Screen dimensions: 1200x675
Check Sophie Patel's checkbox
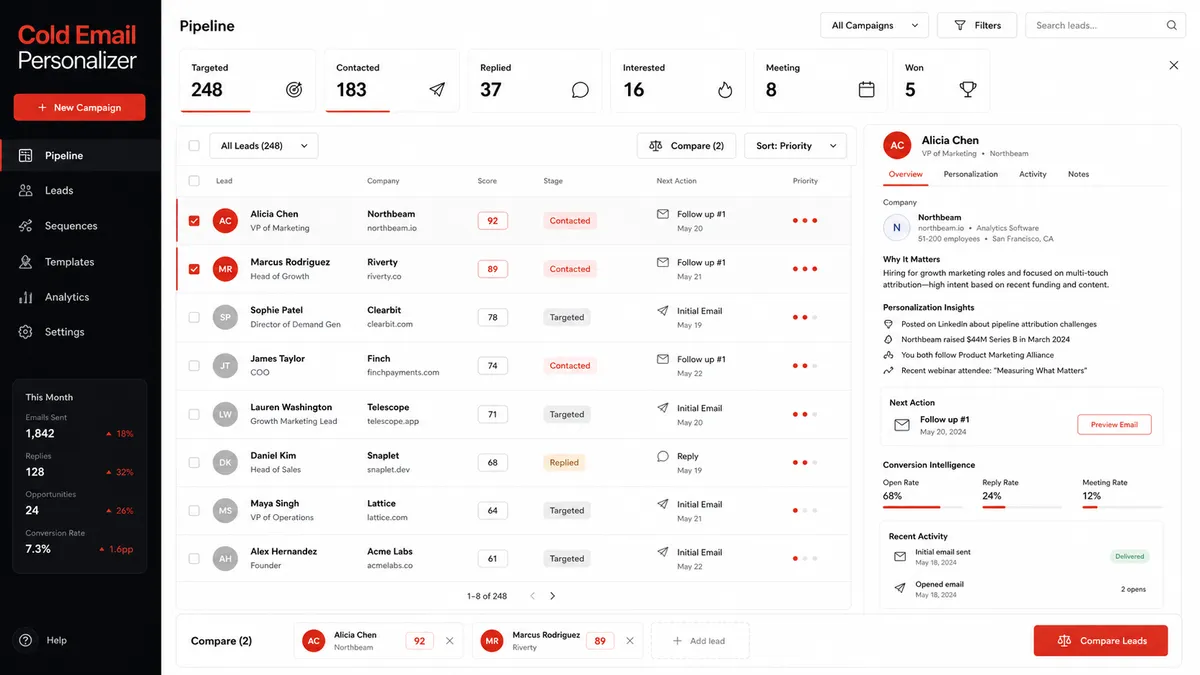[194, 317]
